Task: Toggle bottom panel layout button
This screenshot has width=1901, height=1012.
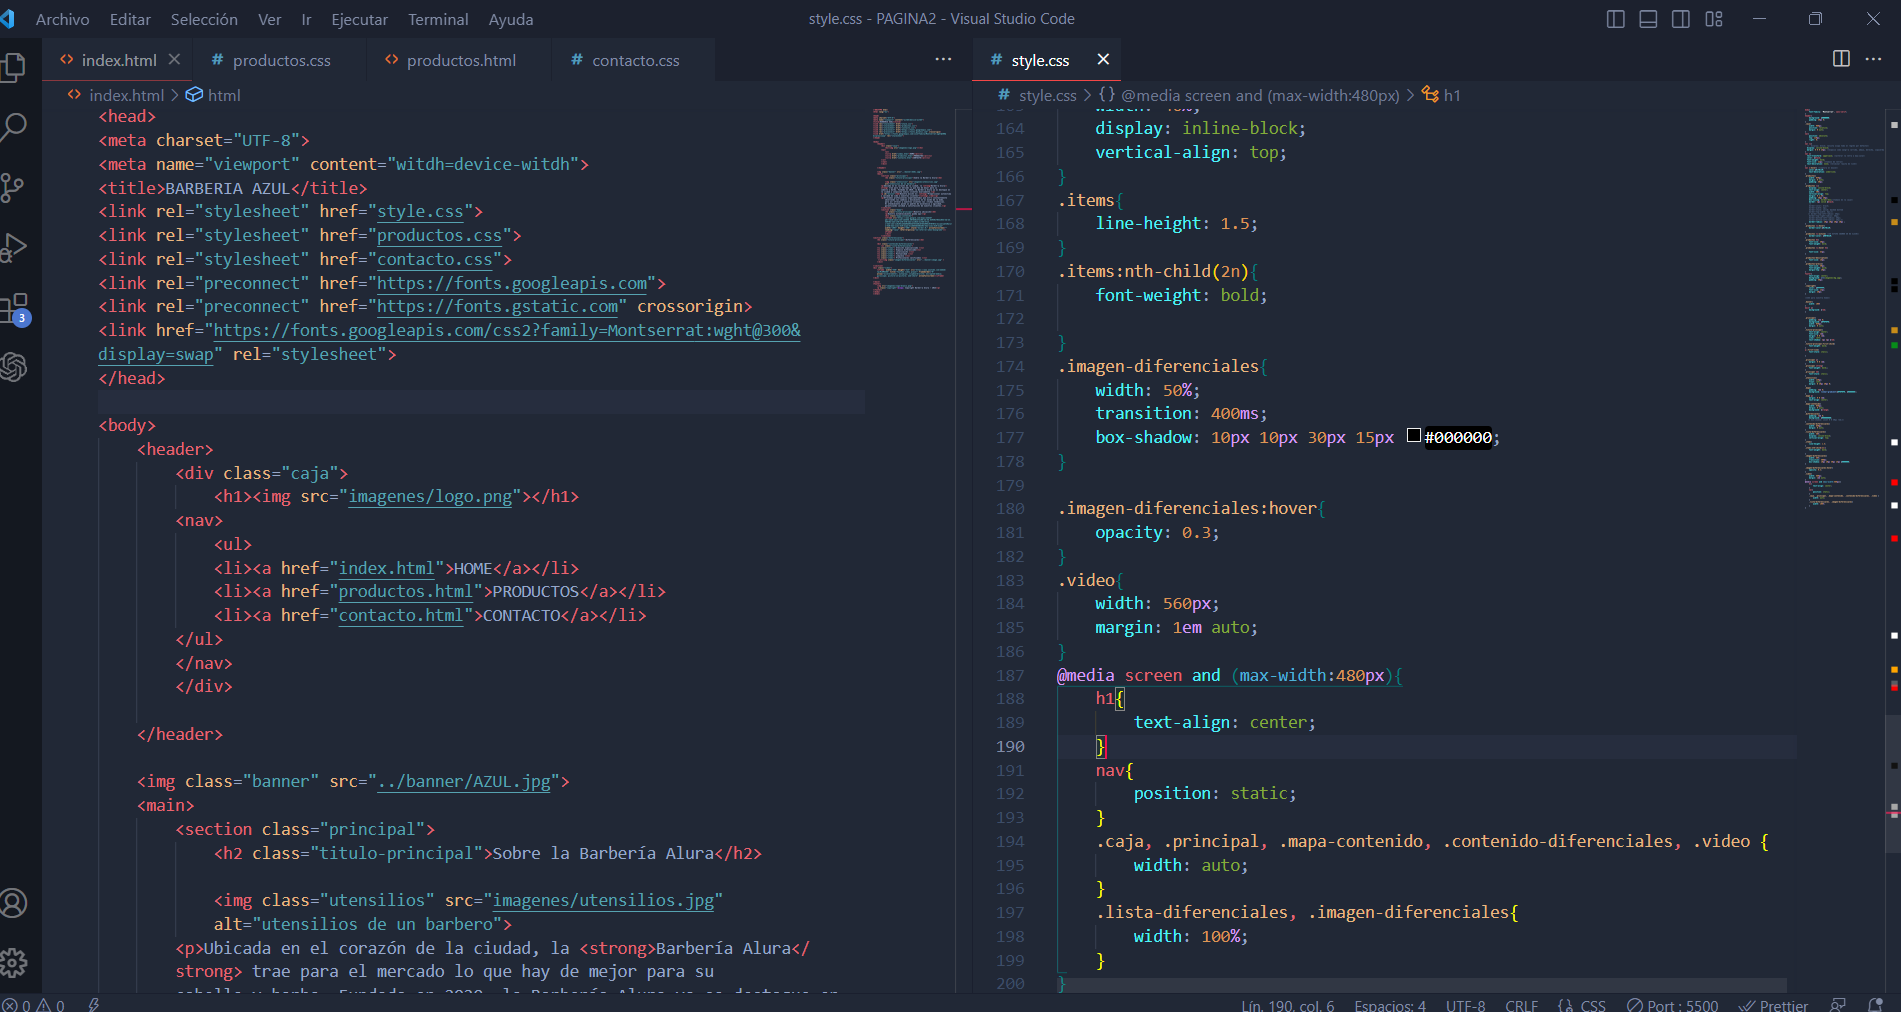Action: point(1648,19)
